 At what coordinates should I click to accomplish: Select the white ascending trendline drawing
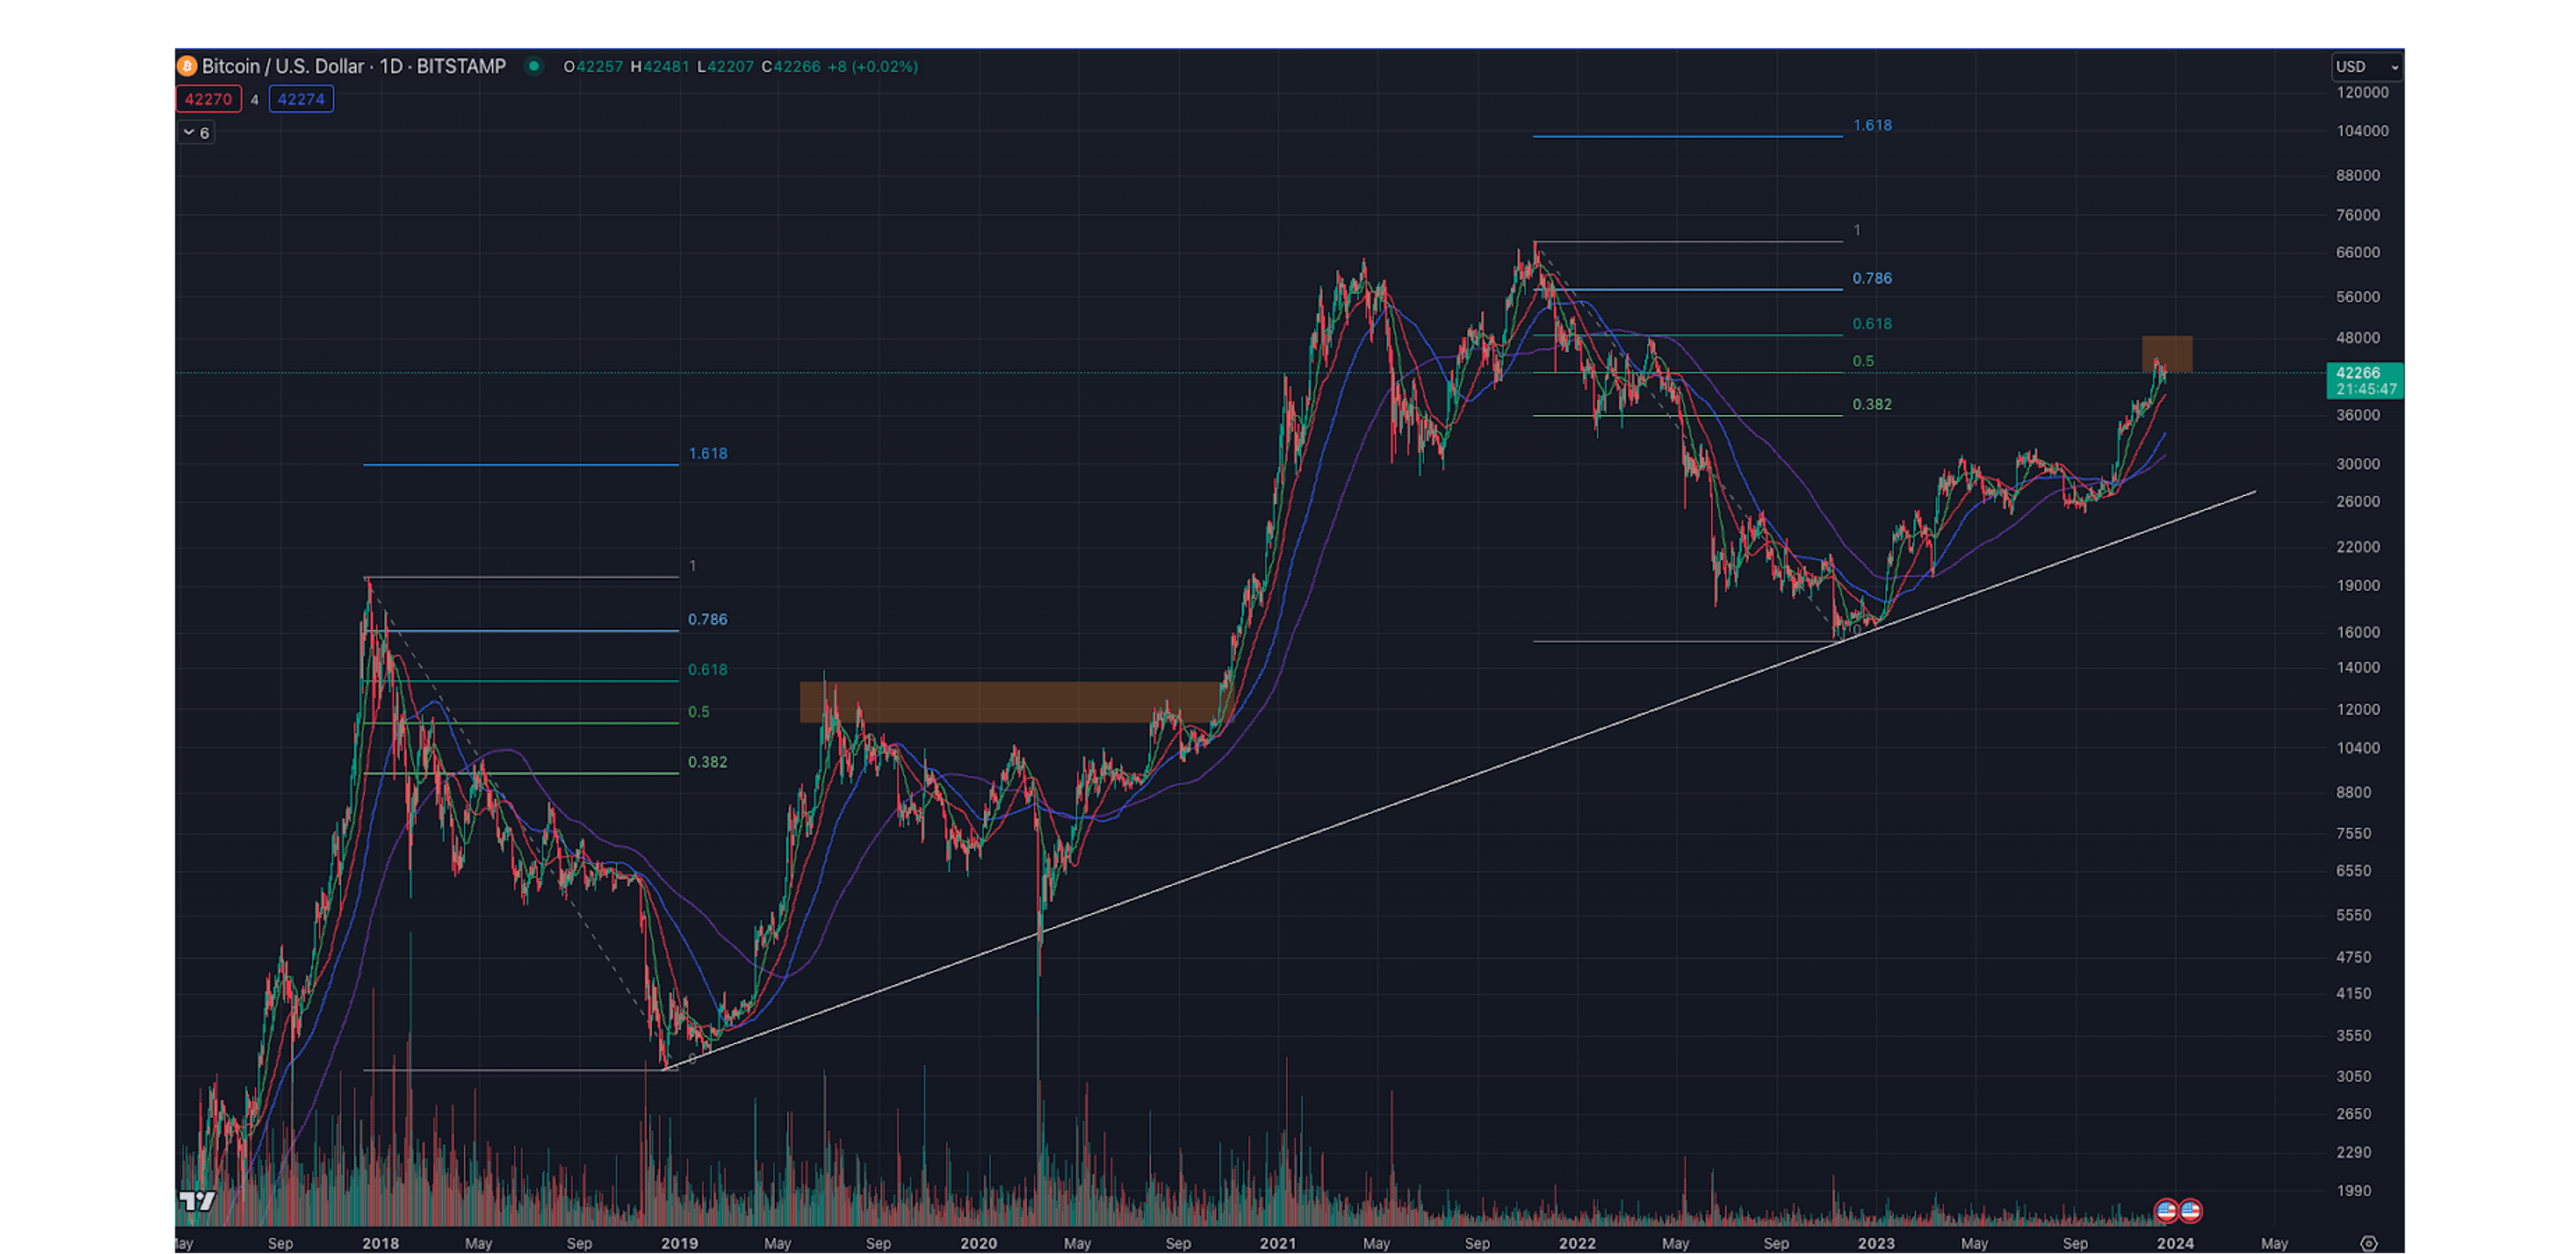[1400, 803]
